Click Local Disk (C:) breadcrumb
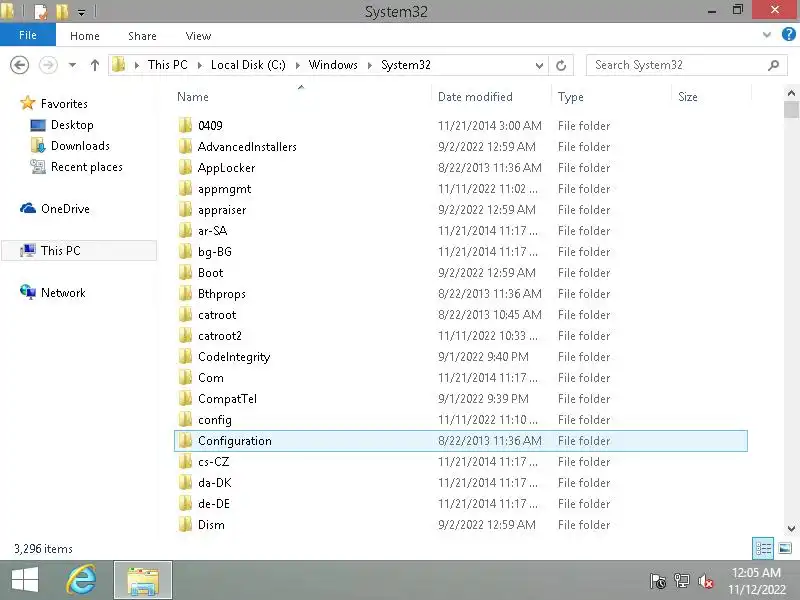 [x=248, y=65]
